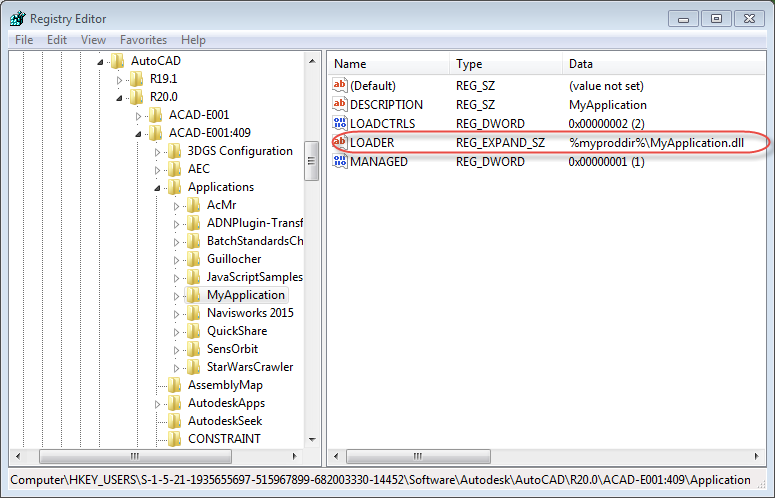This screenshot has height=498, width=775.
Task: Open the Edit menu
Action: pyautogui.click(x=57, y=40)
